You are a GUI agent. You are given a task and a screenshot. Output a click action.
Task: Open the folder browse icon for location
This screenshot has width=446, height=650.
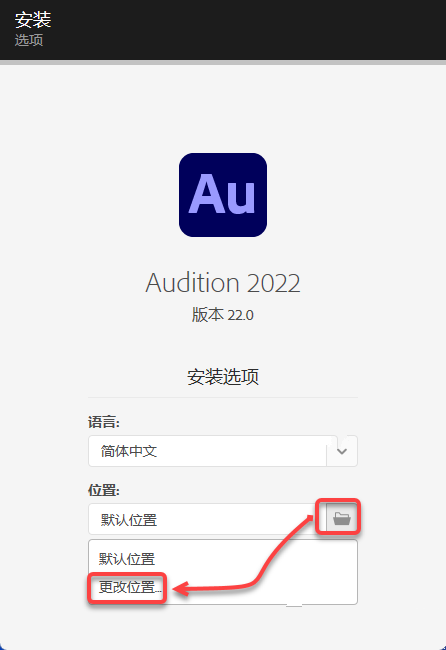click(342, 518)
